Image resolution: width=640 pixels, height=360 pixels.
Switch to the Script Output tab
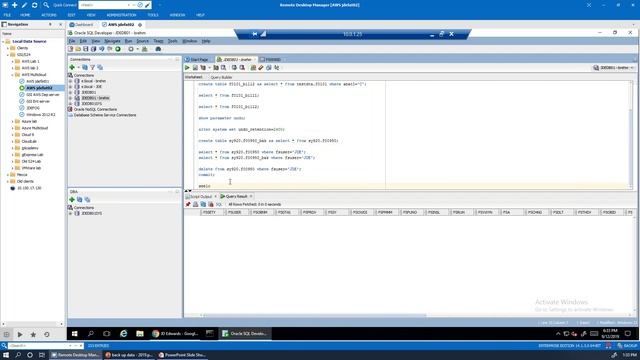pos(200,196)
